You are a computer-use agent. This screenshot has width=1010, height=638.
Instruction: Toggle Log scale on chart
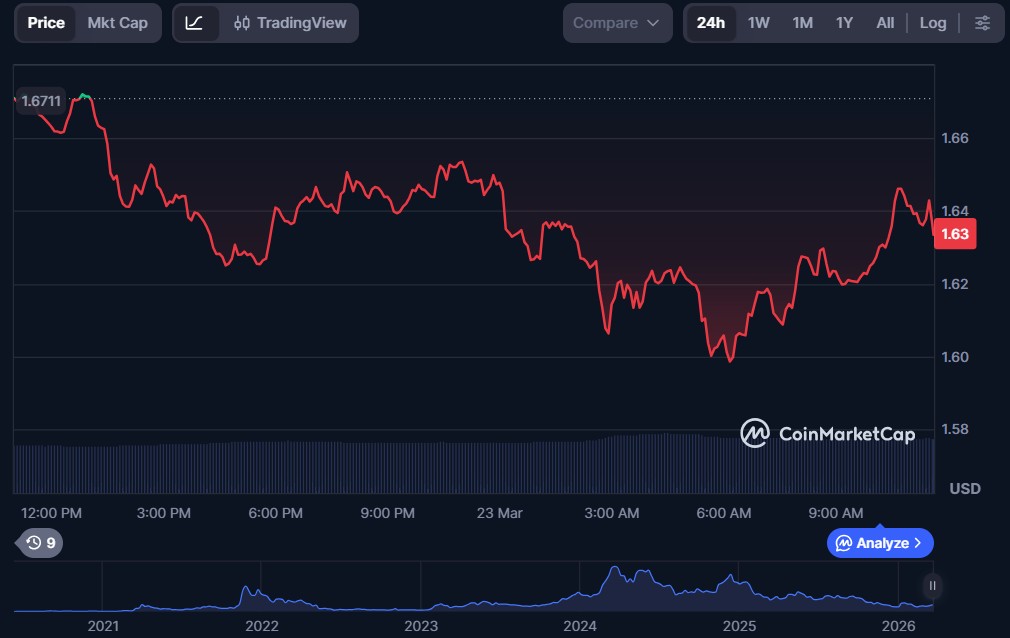[x=932, y=23]
